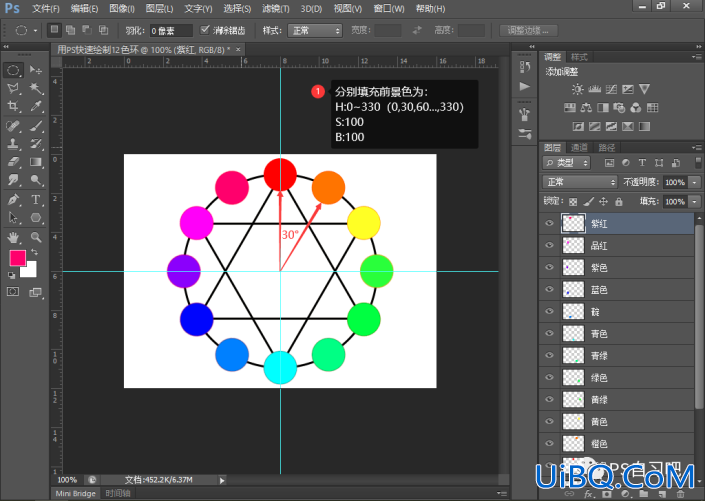Select the Eyedropper tool
This screenshot has height=501, width=705.
36,106
